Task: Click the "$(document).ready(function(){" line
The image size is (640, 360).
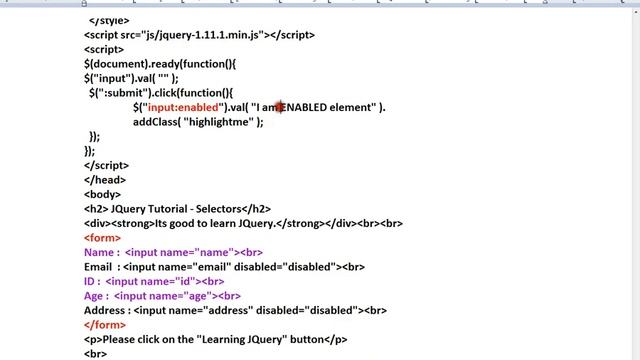Action: pos(160,64)
